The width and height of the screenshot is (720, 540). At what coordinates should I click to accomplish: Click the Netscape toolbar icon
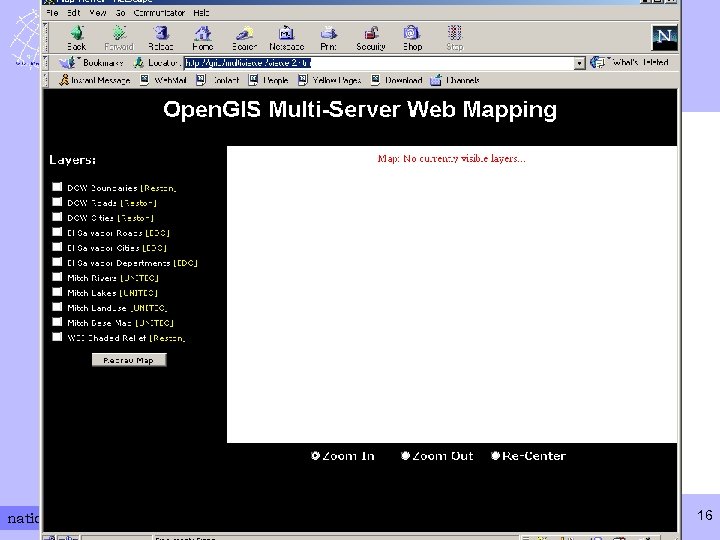click(x=287, y=33)
